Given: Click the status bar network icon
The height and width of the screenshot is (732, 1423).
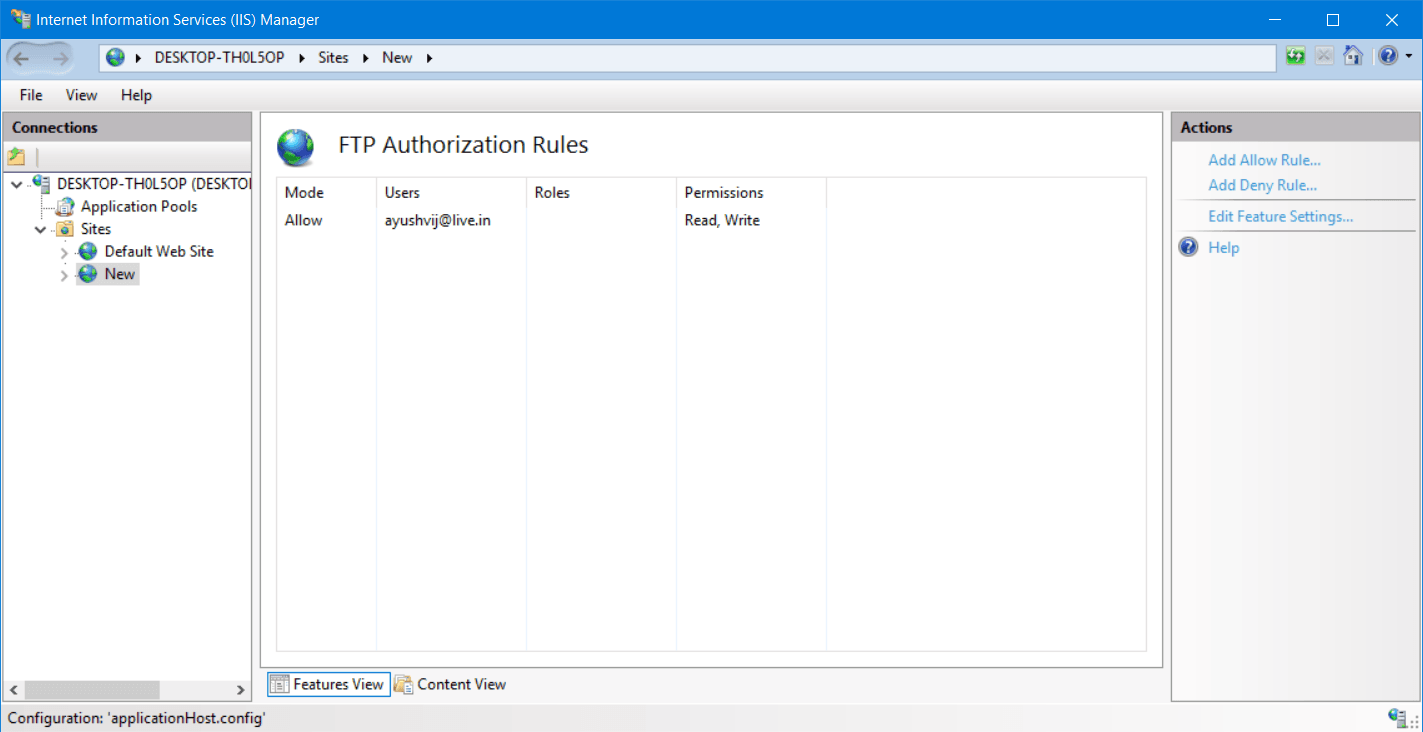Looking at the screenshot, I should [1399, 717].
